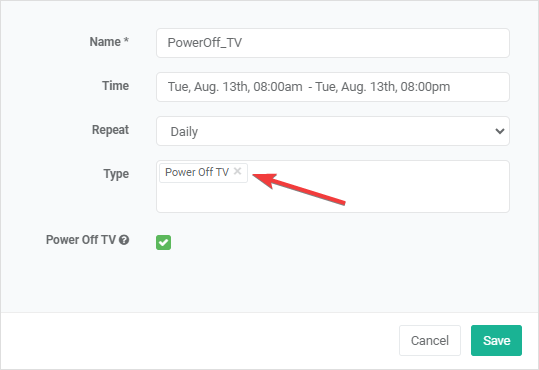This screenshot has width=539, height=370.
Task: Click the red arrow annotation
Action: click(299, 188)
